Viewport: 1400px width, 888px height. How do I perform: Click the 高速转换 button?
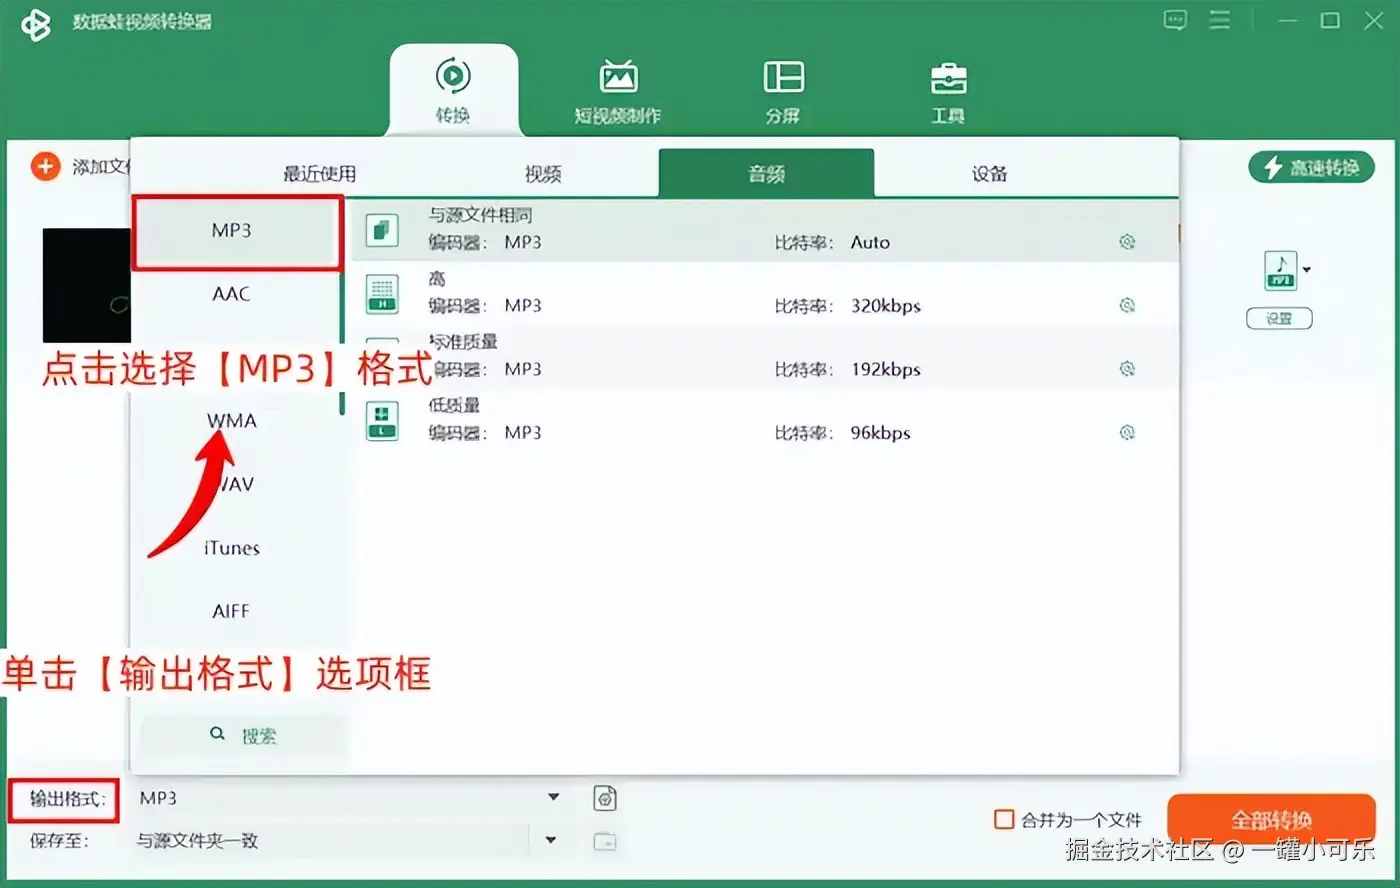click(x=1311, y=167)
